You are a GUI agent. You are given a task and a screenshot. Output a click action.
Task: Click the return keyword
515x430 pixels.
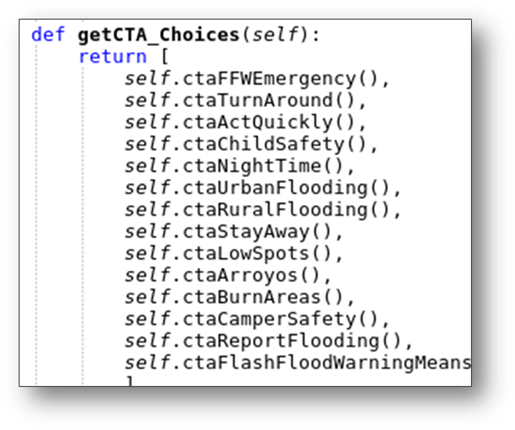click(x=113, y=56)
